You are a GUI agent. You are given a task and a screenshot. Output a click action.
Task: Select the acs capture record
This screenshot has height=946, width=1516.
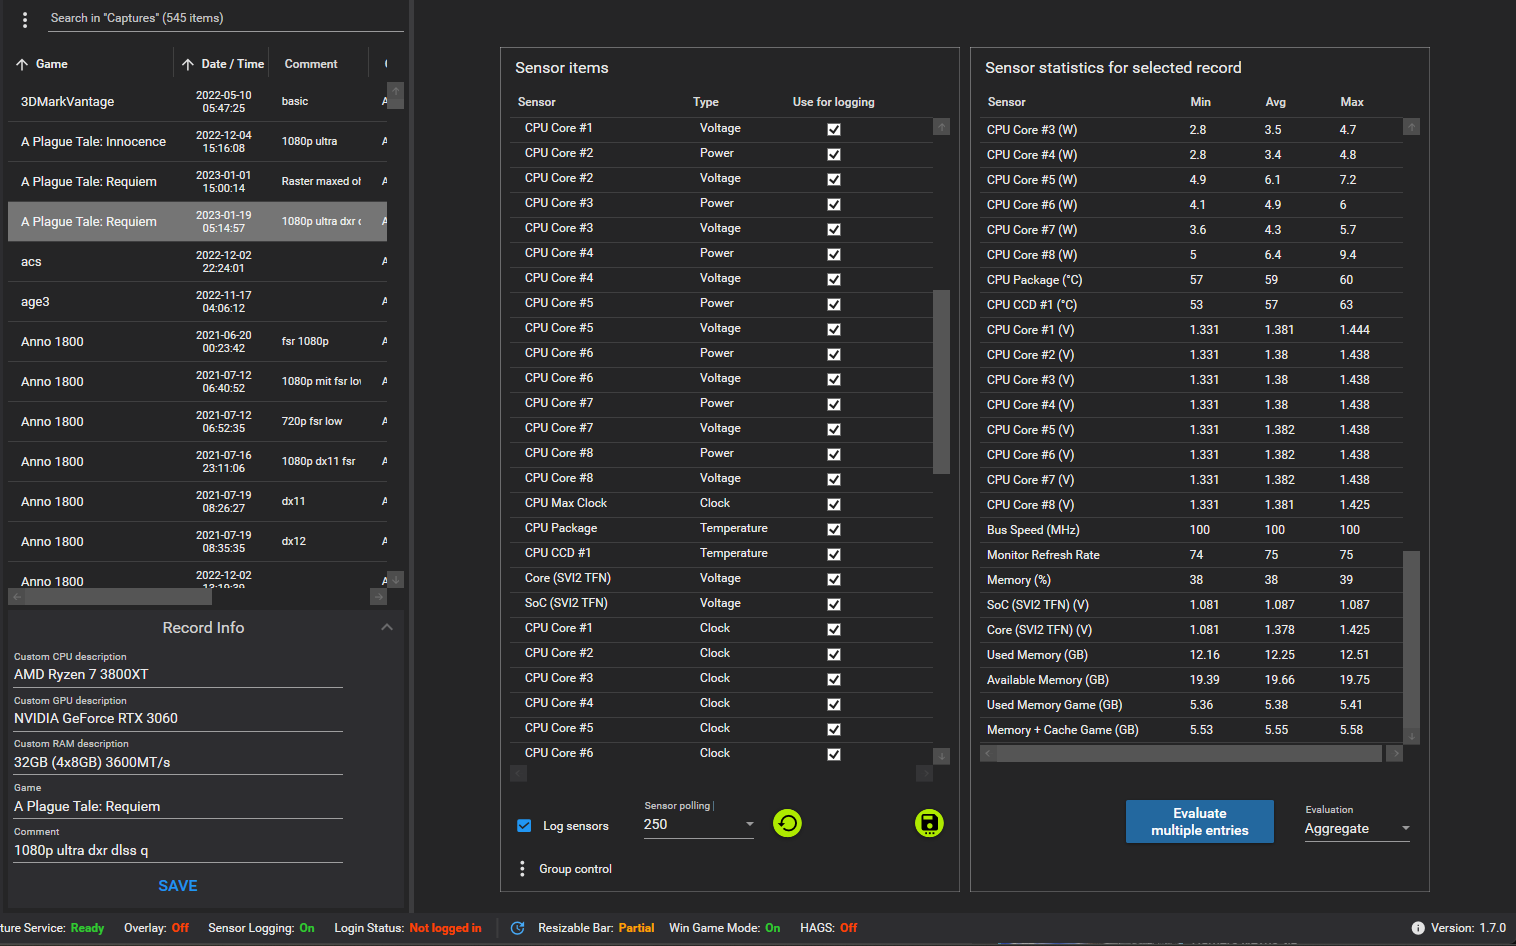(197, 262)
